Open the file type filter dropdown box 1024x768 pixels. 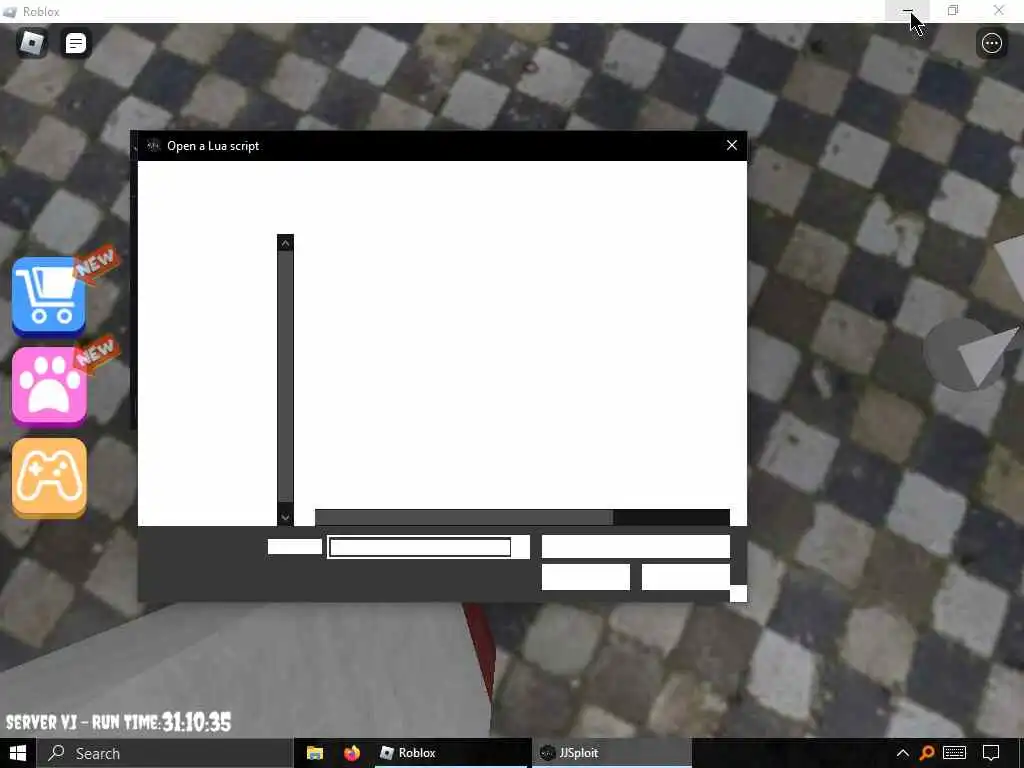click(x=635, y=547)
